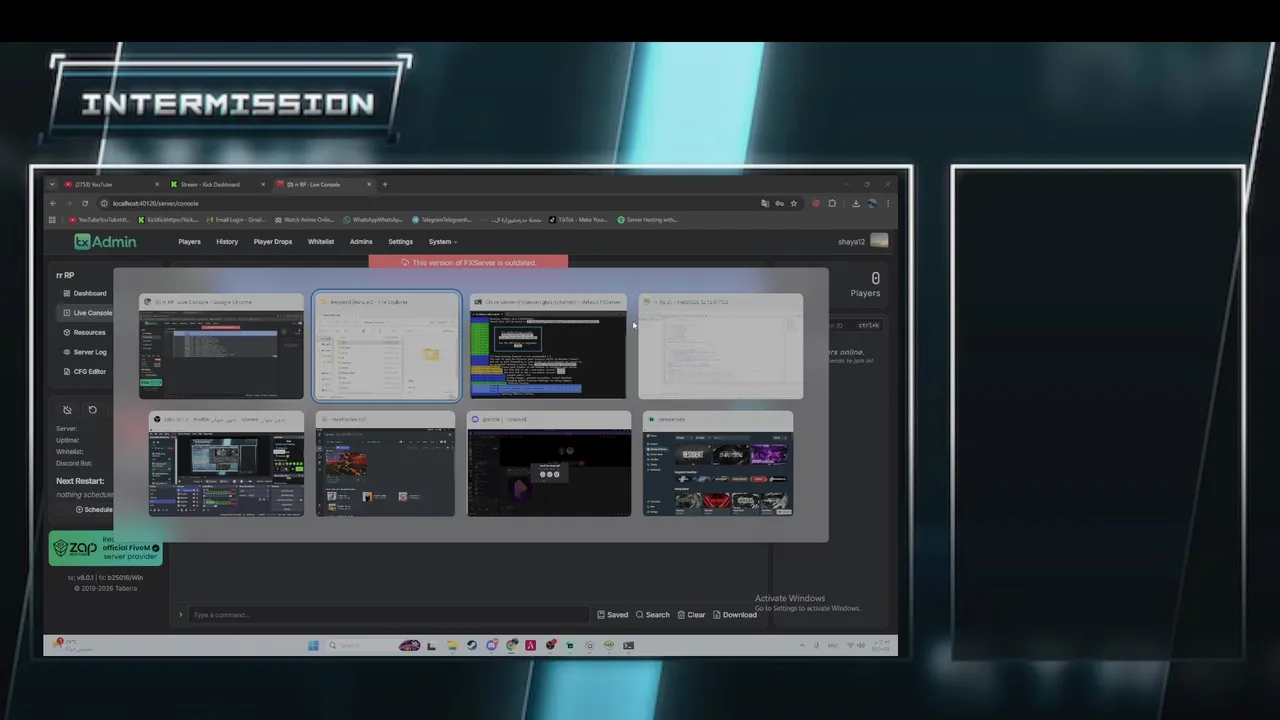Select Live Console in the sidebar
Image resolution: width=1280 pixels, height=720 pixels.
[85, 313]
